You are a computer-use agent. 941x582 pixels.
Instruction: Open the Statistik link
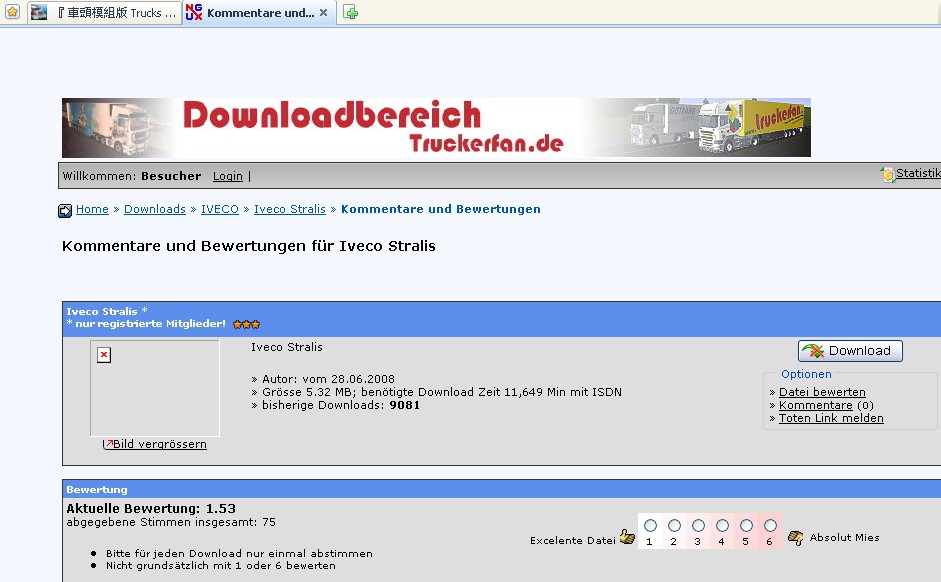pyautogui.click(x=918, y=173)
